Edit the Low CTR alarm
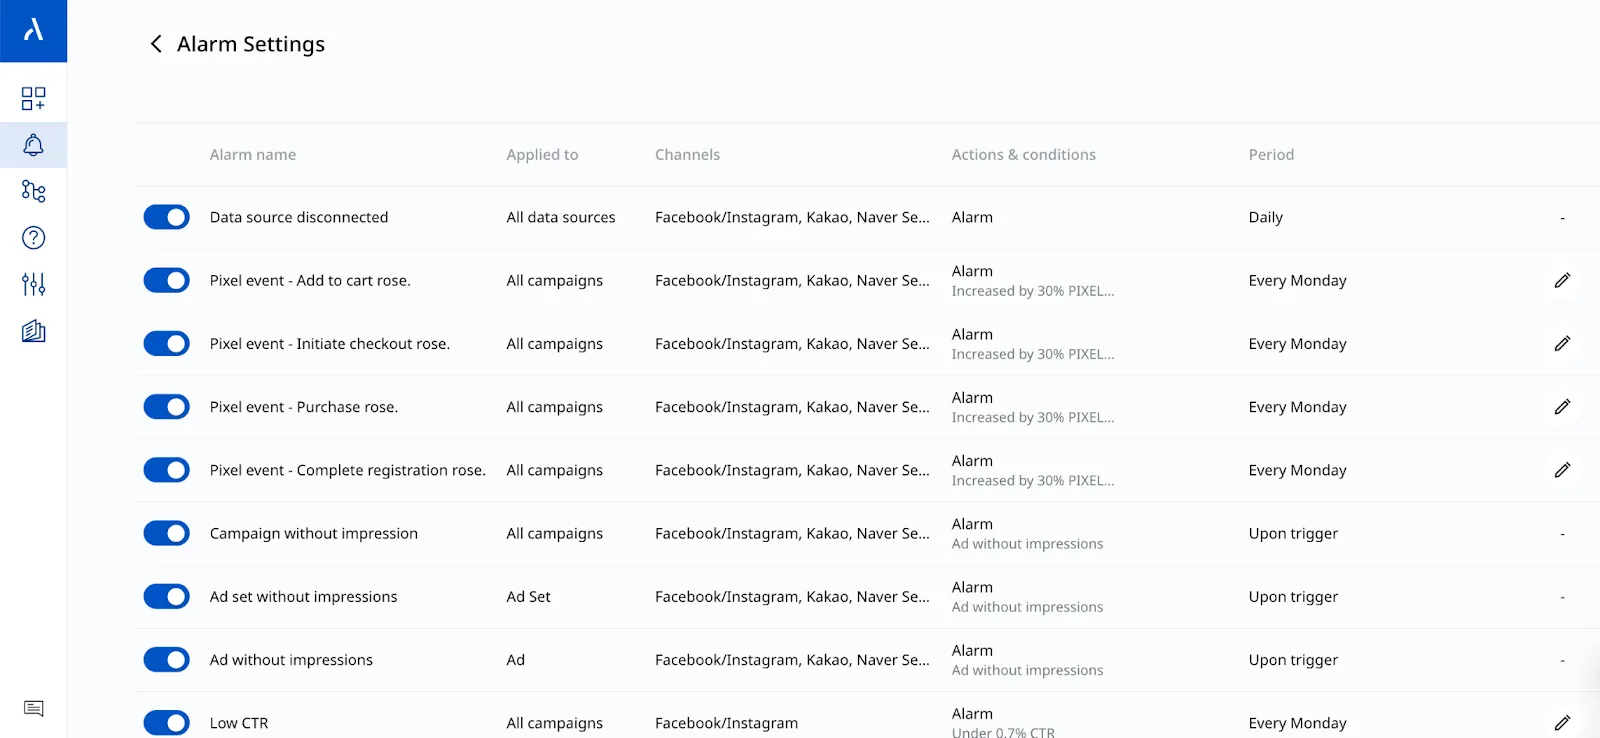The image size is (1600, 738). click(x=1562, y=722)
